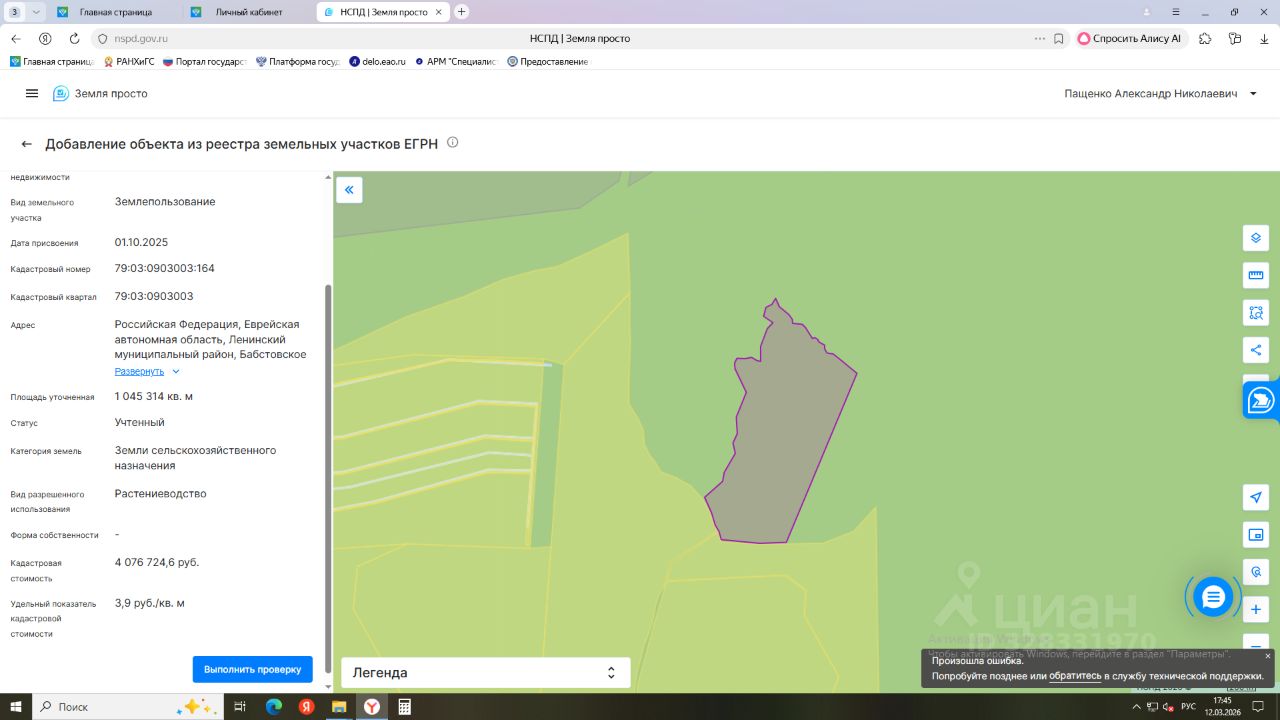Expand the tab group list chevron
Viewport: 1280px width, 720px height.
pos(37,12)
